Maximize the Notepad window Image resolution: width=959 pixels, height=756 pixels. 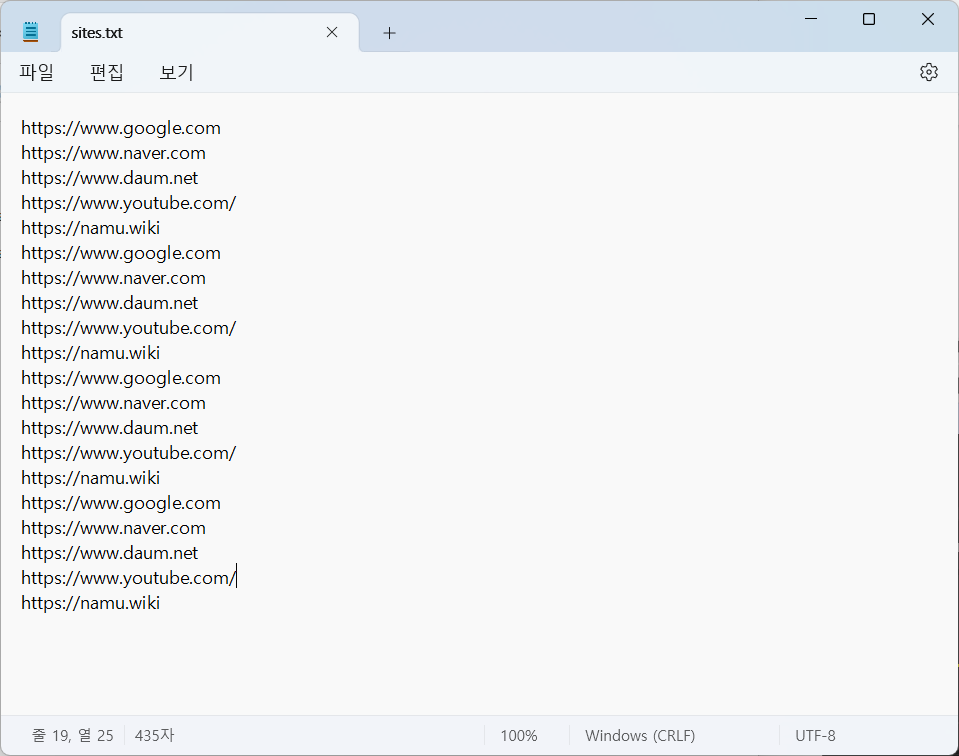868,19
